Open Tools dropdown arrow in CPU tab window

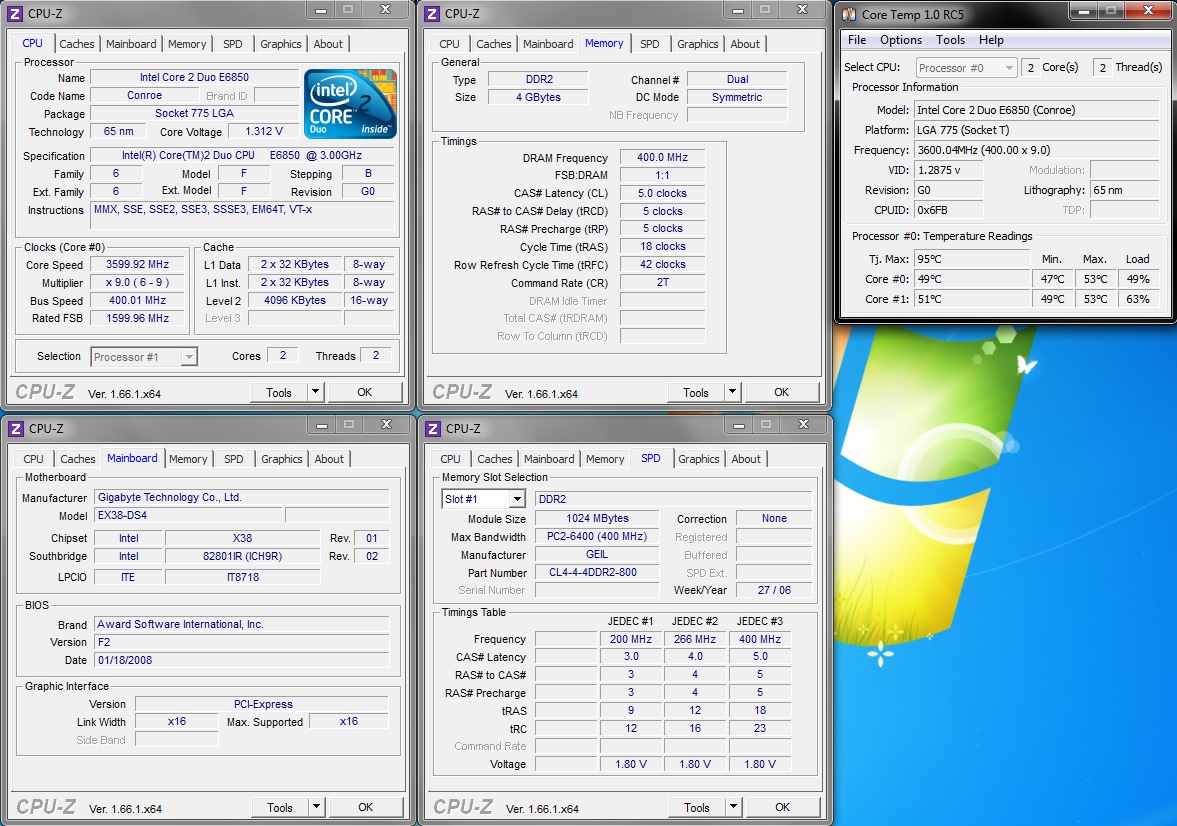coord(315,392)
